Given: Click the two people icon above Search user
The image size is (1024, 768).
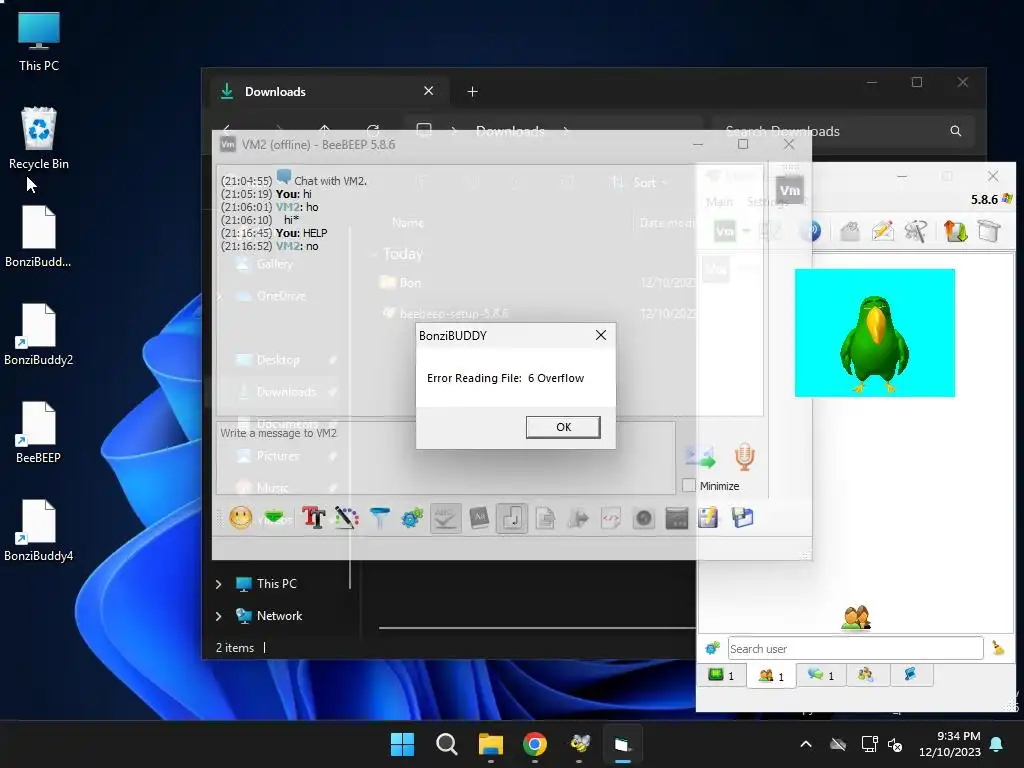Looking at the screenshot, I should (856, 617).
